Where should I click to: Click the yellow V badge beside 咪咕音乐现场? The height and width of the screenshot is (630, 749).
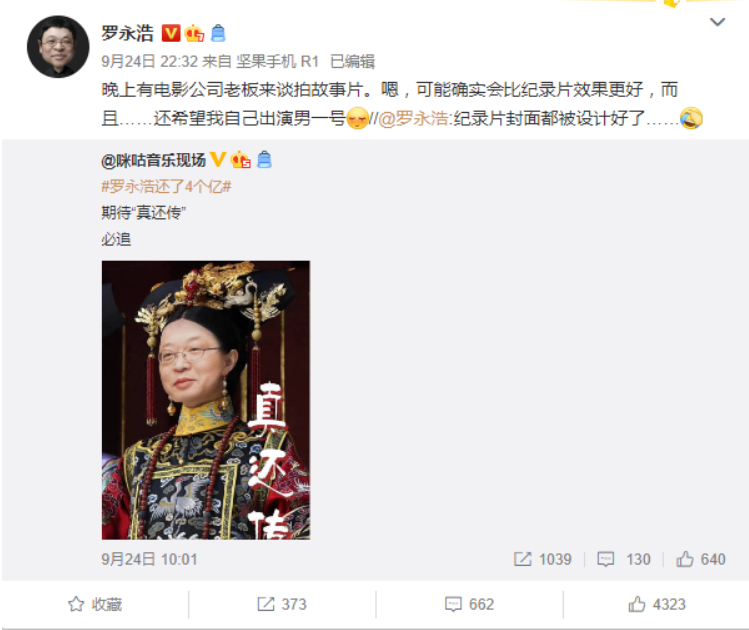click(x=218, y=159)
